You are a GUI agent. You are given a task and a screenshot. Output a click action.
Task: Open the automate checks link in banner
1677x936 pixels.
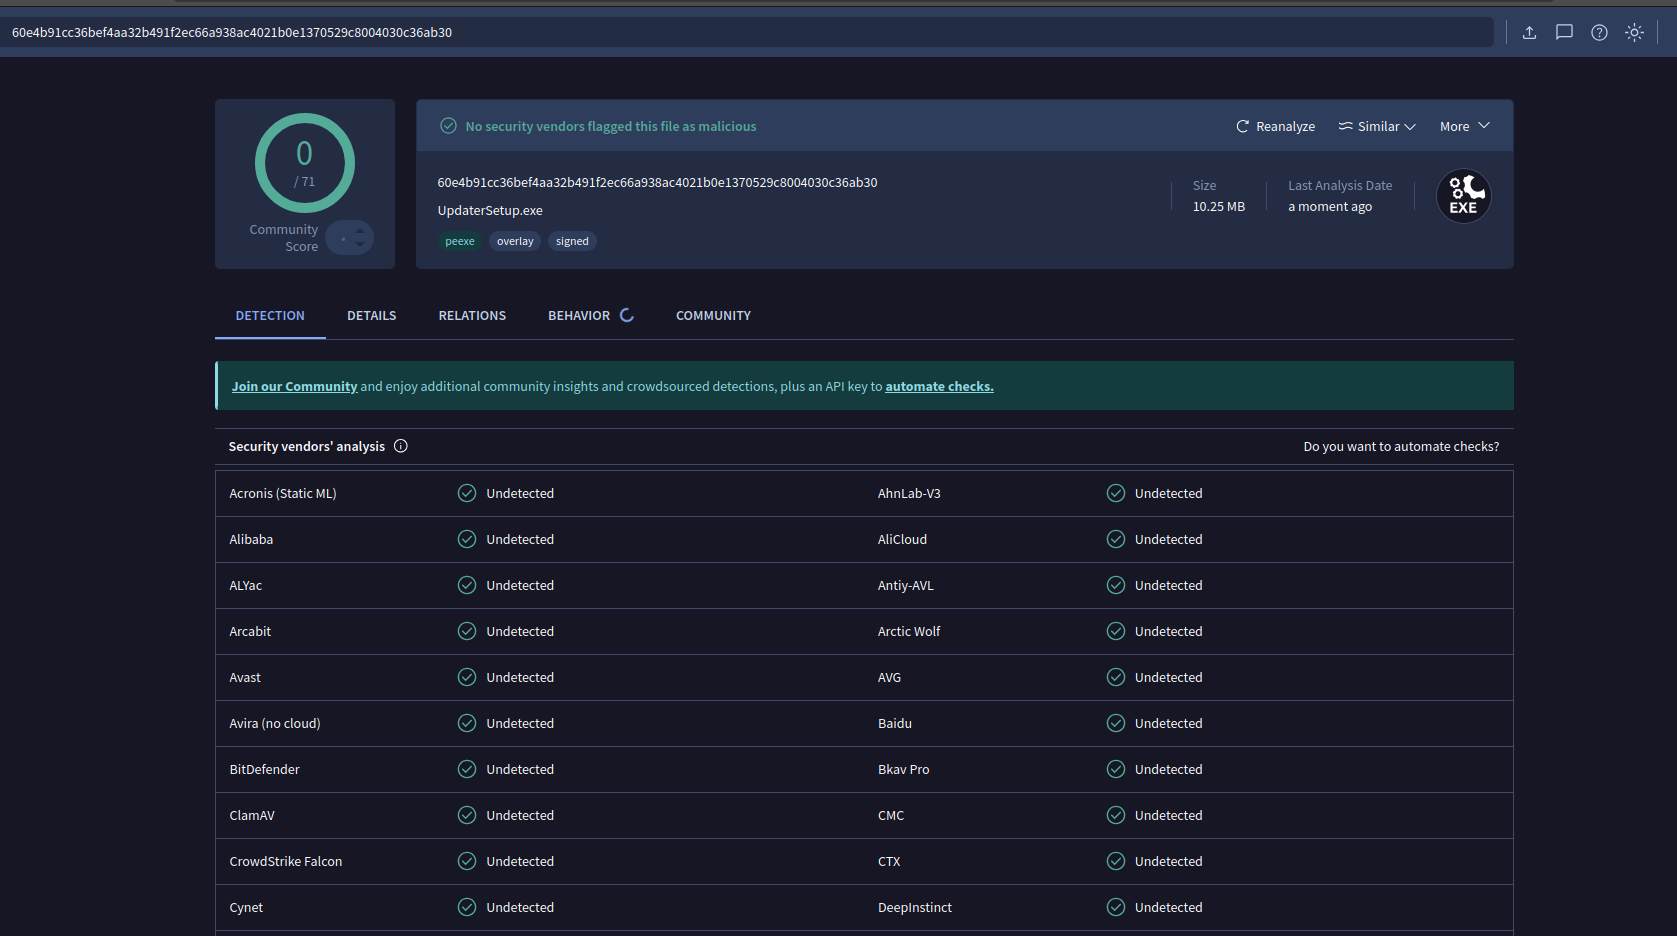click(x=939, y=387)
